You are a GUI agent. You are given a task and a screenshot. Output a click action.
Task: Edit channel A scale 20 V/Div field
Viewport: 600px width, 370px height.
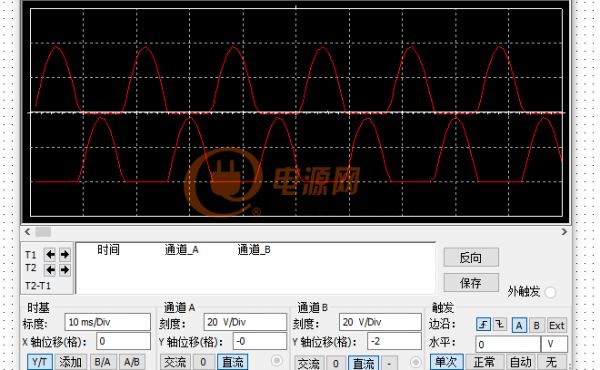245,322
